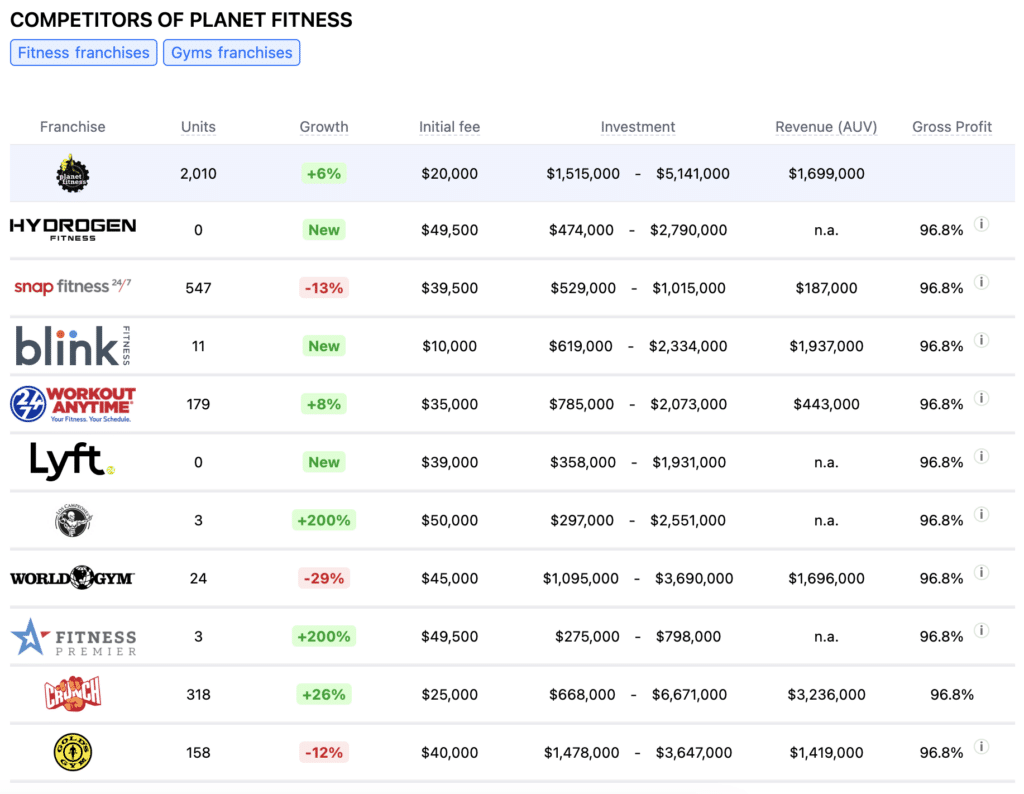Click info icon in $297,000 investment row

tap(981, 515)
